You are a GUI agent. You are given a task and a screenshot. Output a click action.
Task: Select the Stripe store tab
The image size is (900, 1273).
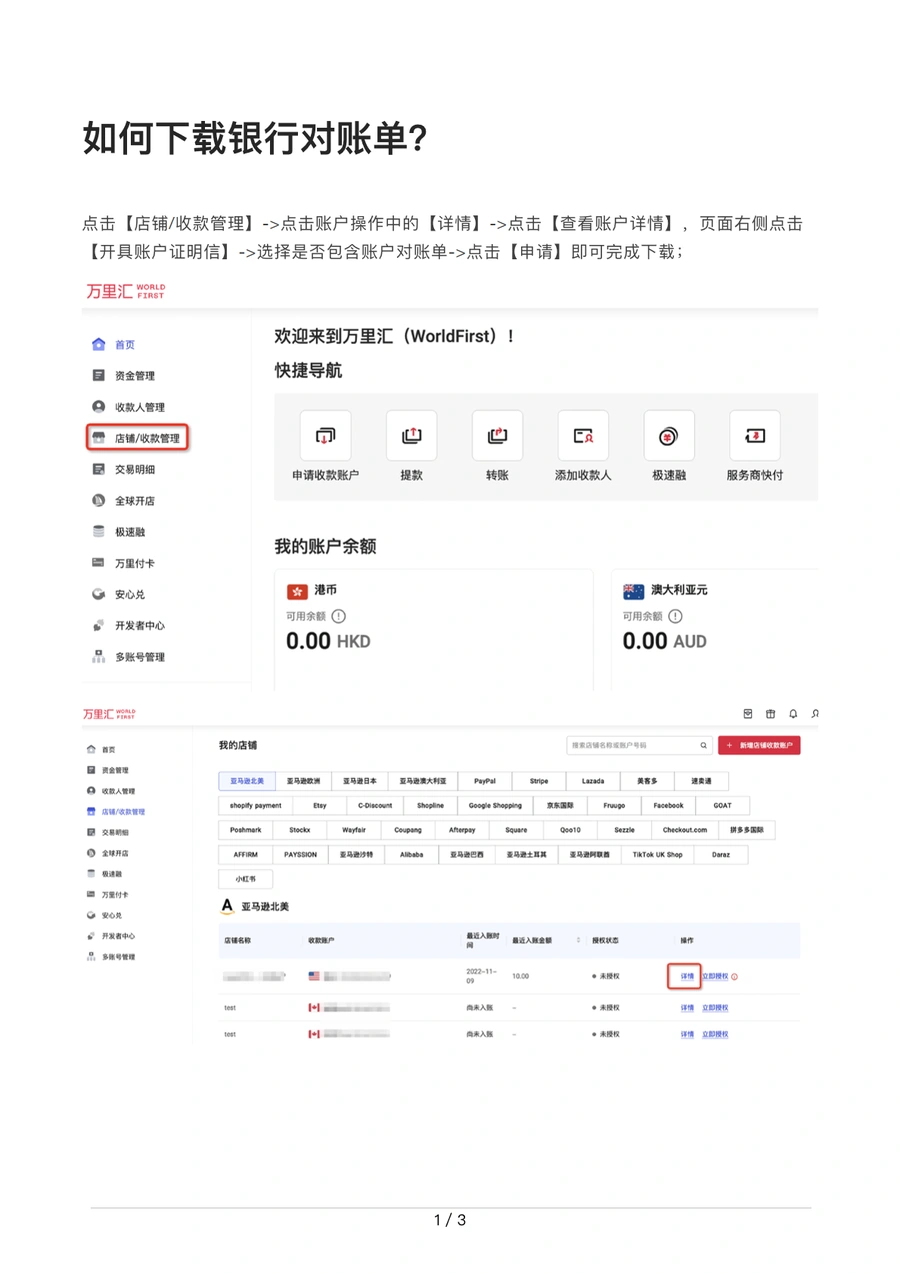(x=539, y=780)
